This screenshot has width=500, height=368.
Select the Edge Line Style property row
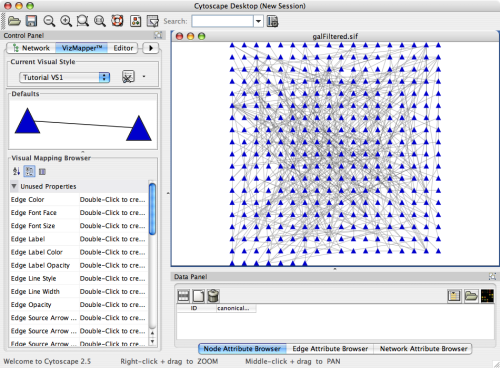point(79,278)
